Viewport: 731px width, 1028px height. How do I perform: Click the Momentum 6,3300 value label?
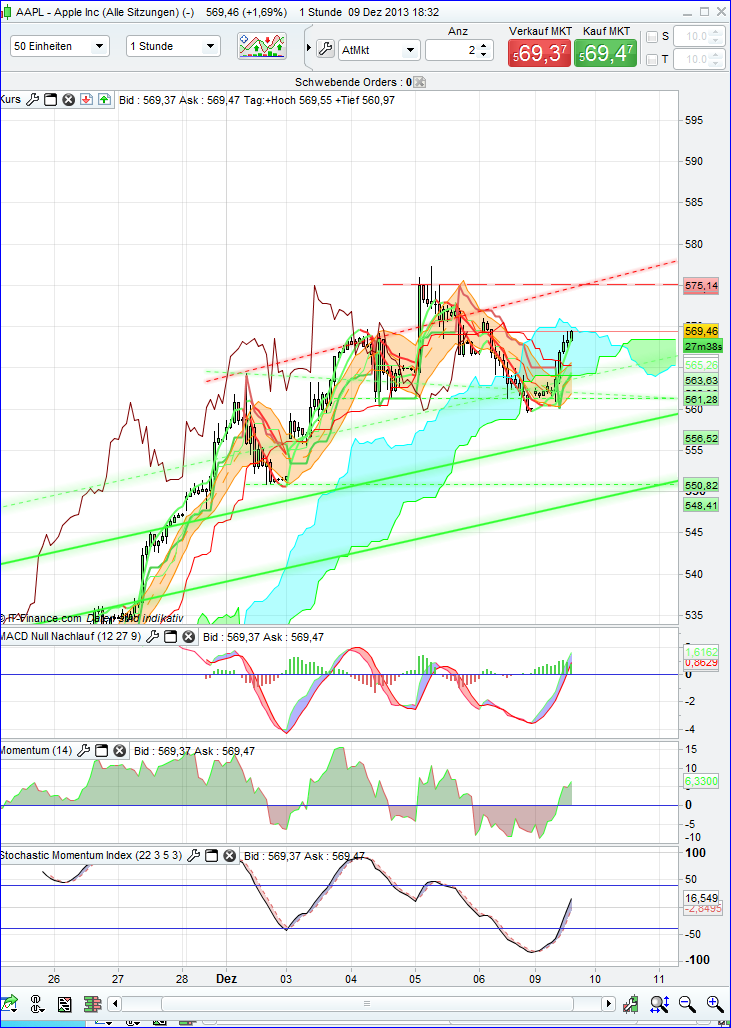[x=703, y=781]
